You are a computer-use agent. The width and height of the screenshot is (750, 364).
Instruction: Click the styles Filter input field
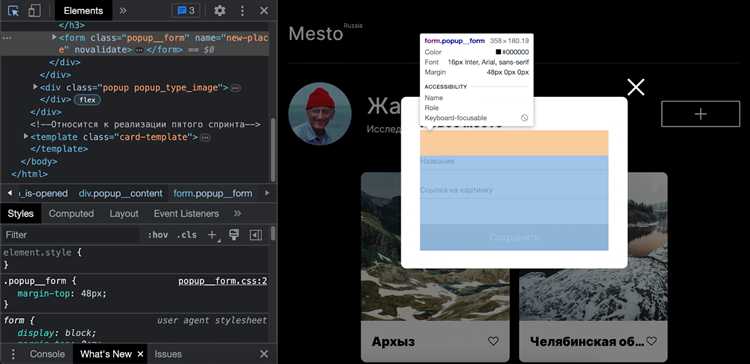pos(71,235)
